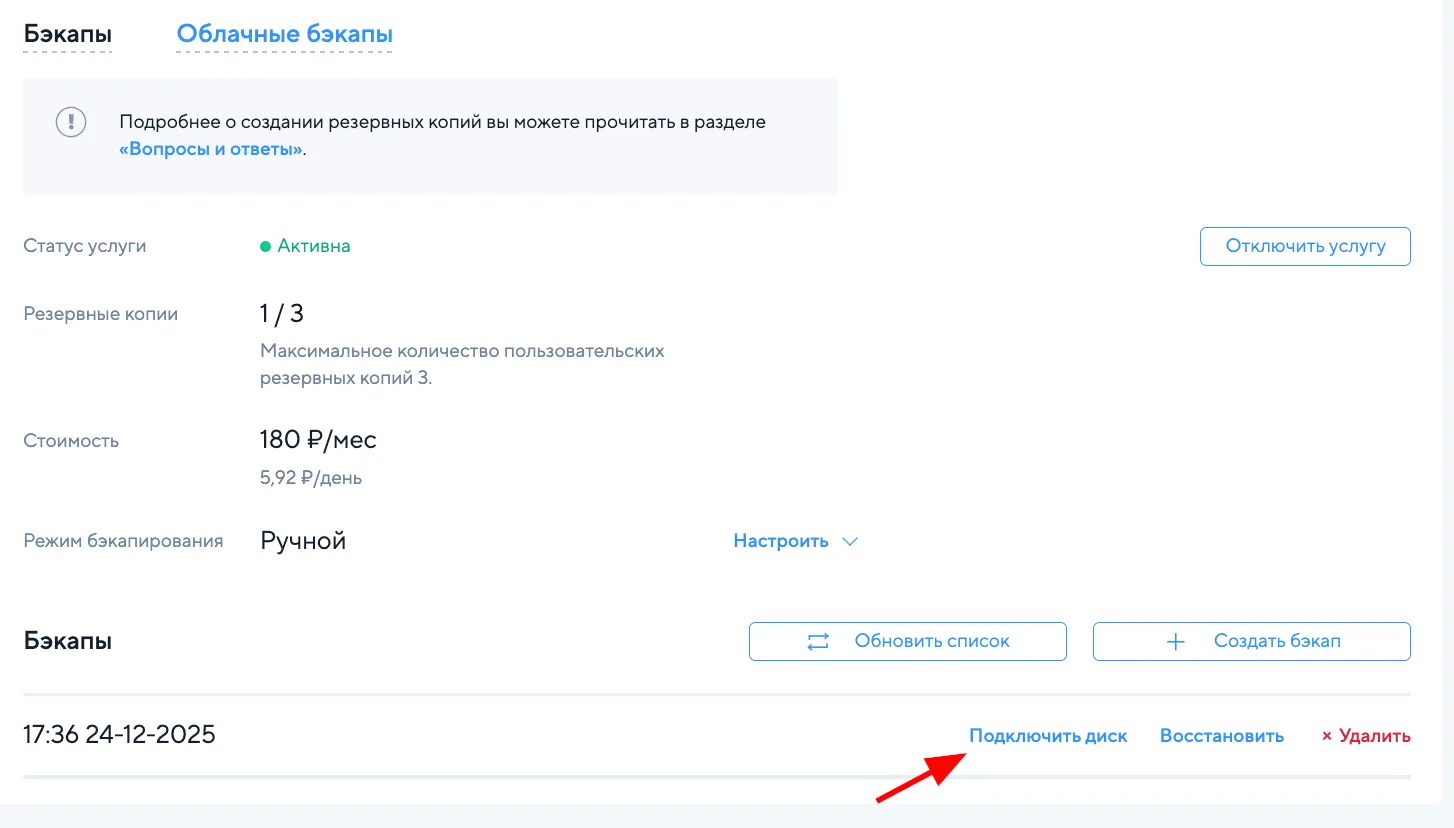Click the 180 ₽/мес price value
Image resolution: width=1454 pixels, height=828 pixels.
318,440
